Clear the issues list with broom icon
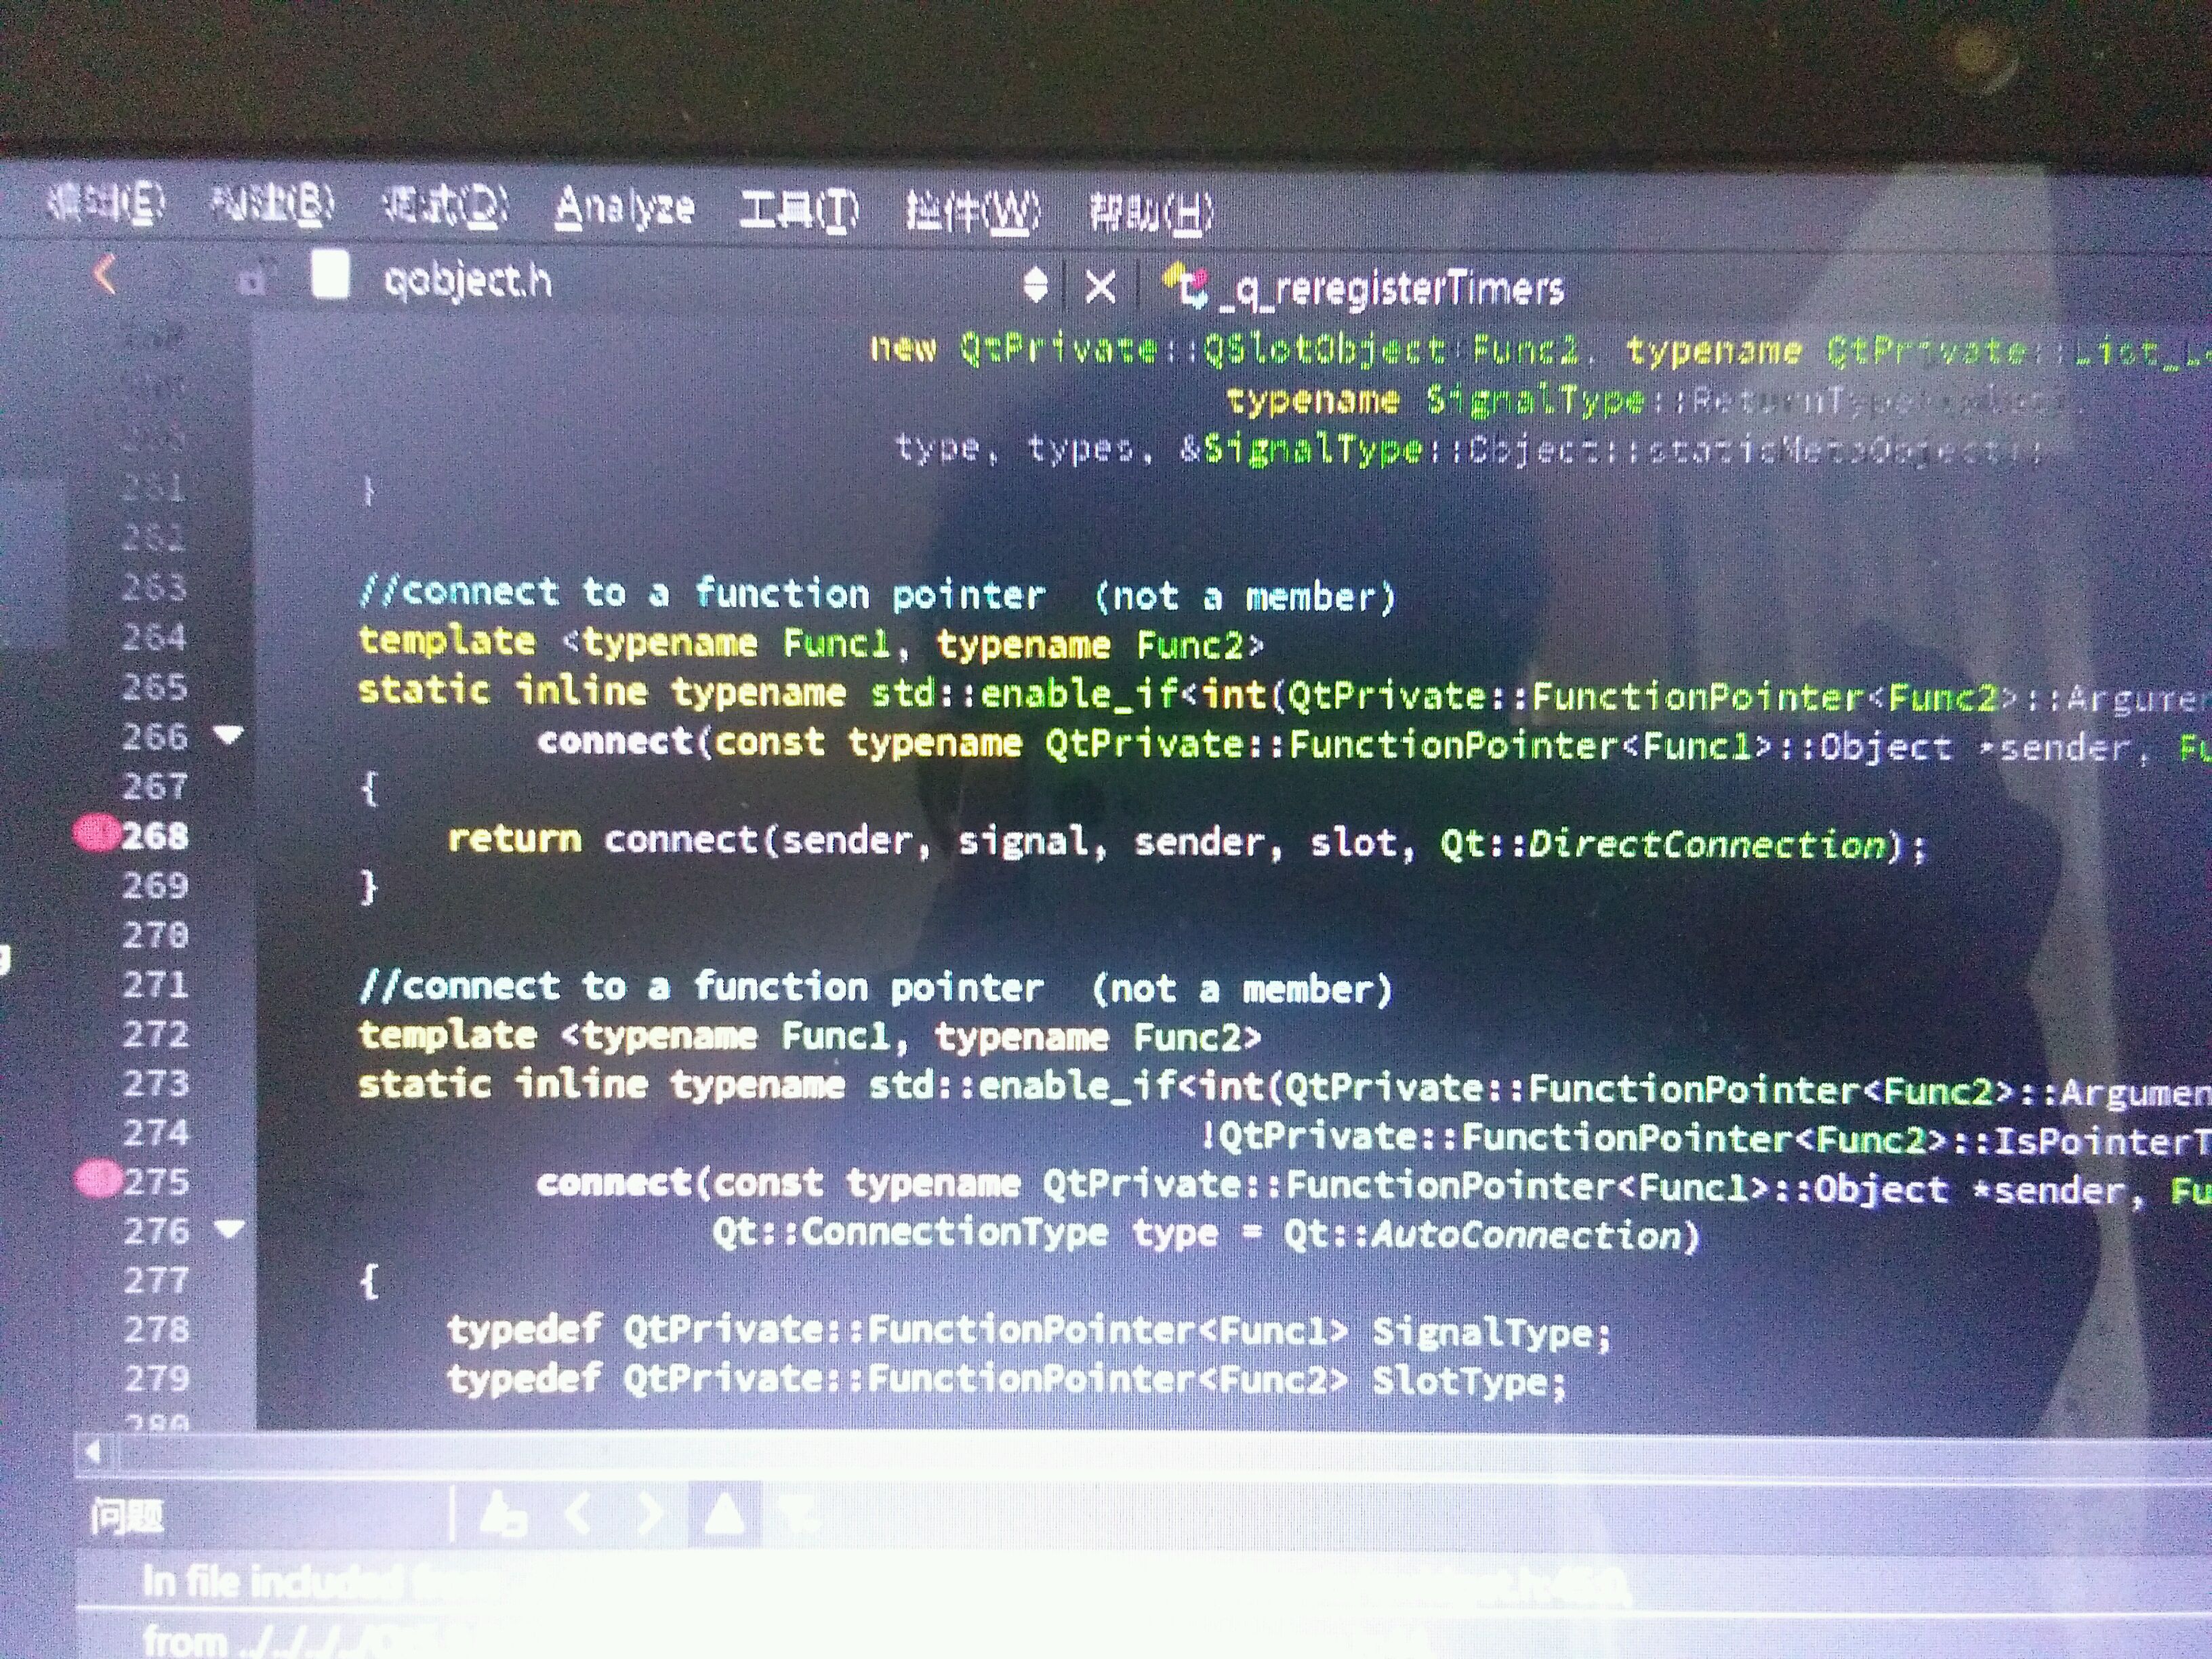The height and width of the screenshot is (1659, 2212). click(503, 1514)
